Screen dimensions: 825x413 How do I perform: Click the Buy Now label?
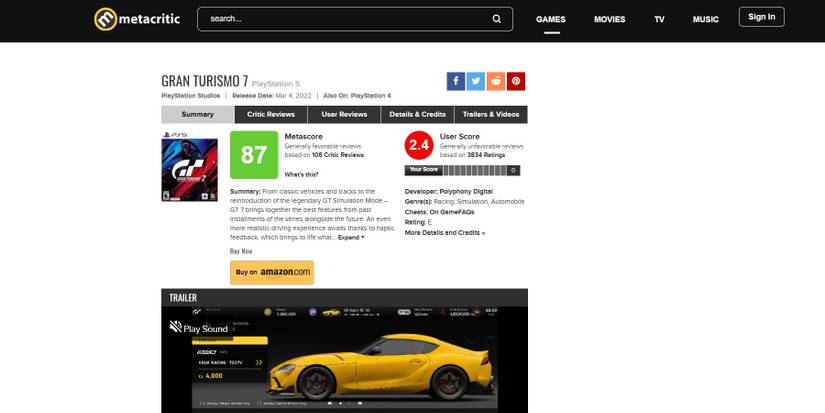click(x=241, y=251)
